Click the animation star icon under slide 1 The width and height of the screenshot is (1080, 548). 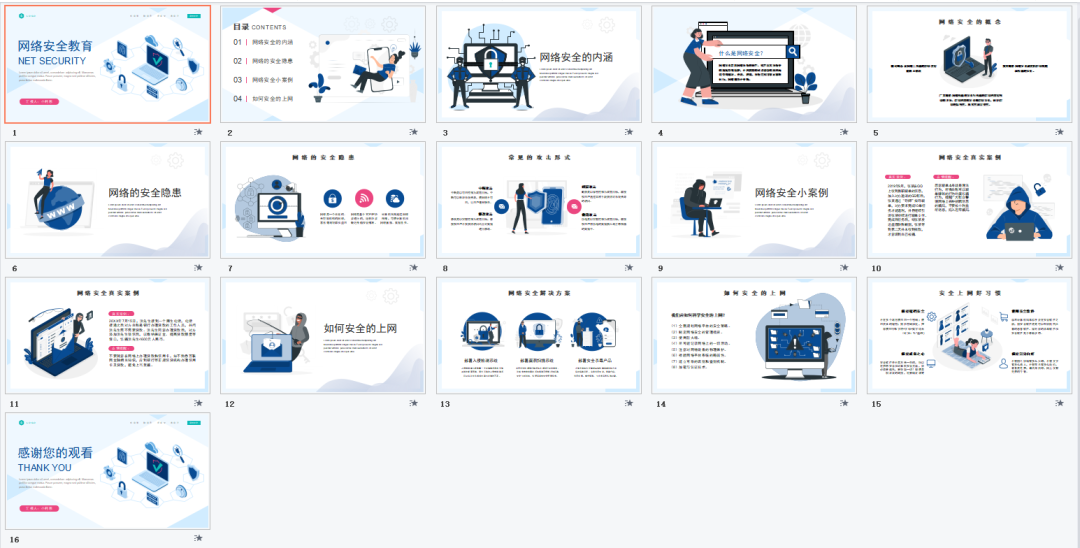(198, 132)
